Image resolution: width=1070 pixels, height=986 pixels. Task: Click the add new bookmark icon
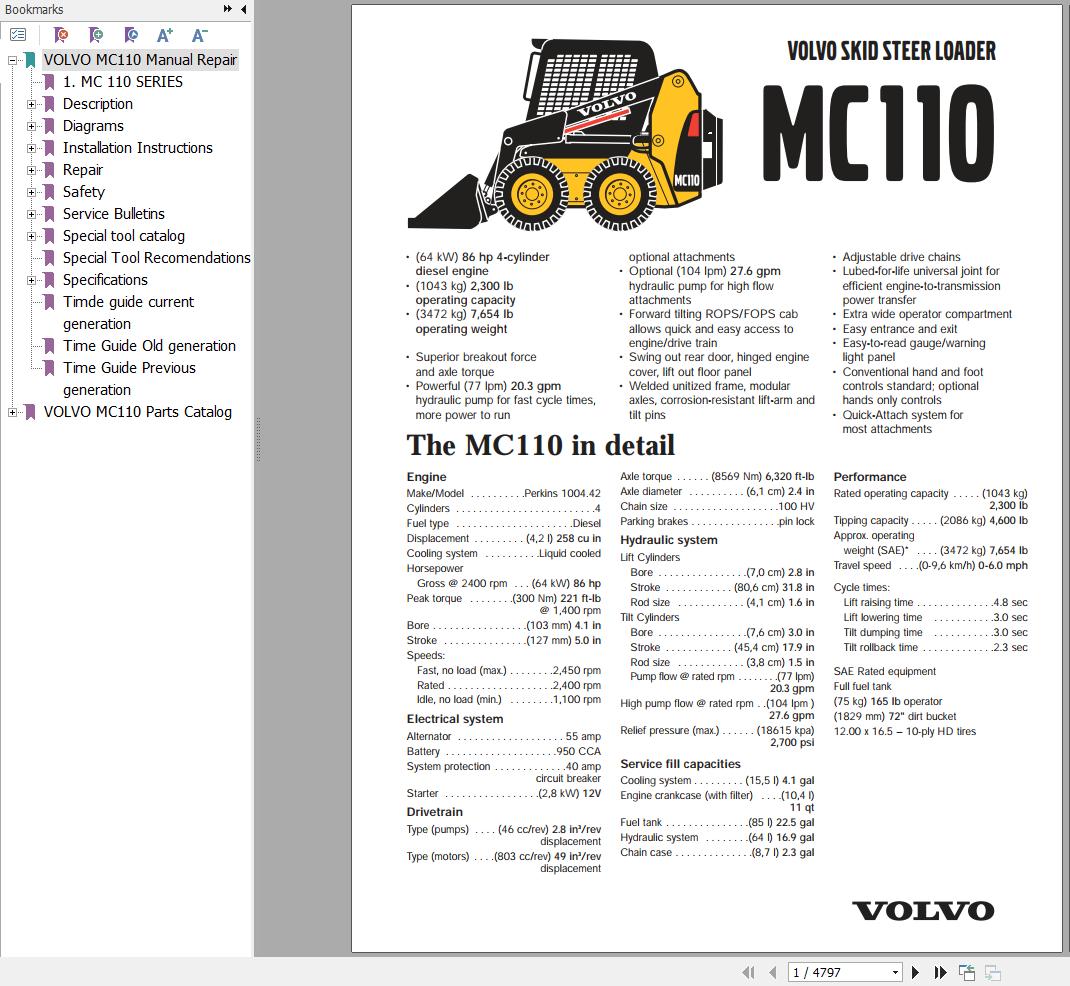(x=96, y=35)
